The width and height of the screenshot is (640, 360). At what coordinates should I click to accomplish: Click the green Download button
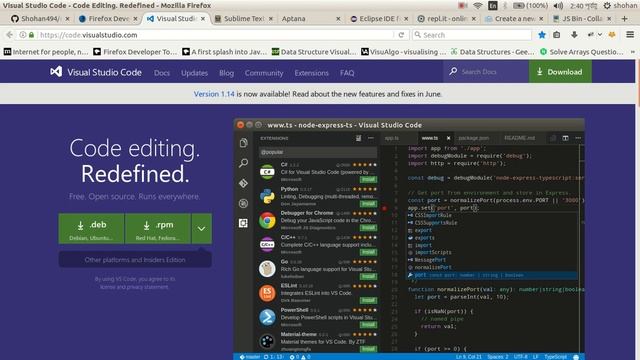560,71
